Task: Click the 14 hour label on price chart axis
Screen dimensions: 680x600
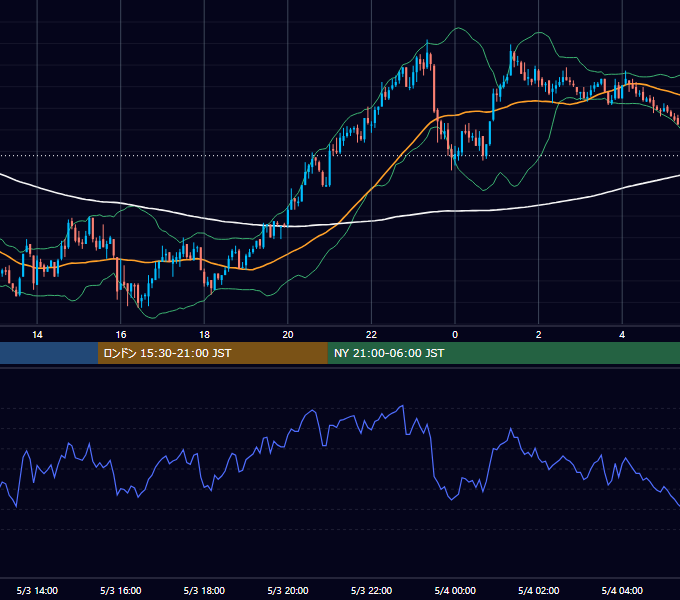Action: (37, 335)
